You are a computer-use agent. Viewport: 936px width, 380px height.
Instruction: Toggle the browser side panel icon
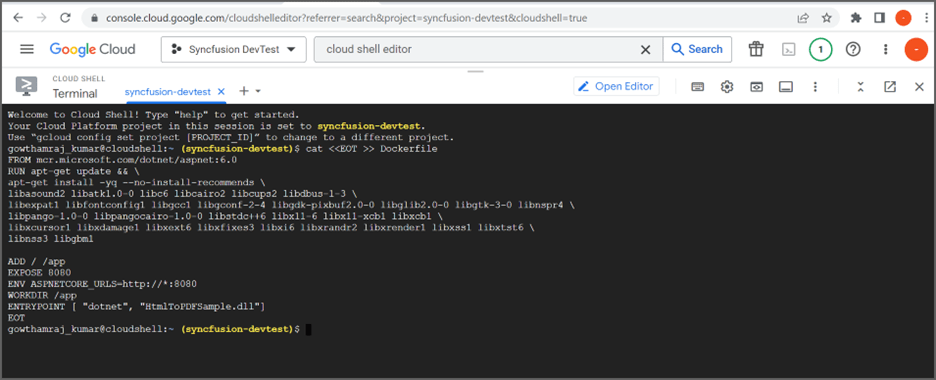(x=879, y=18)
